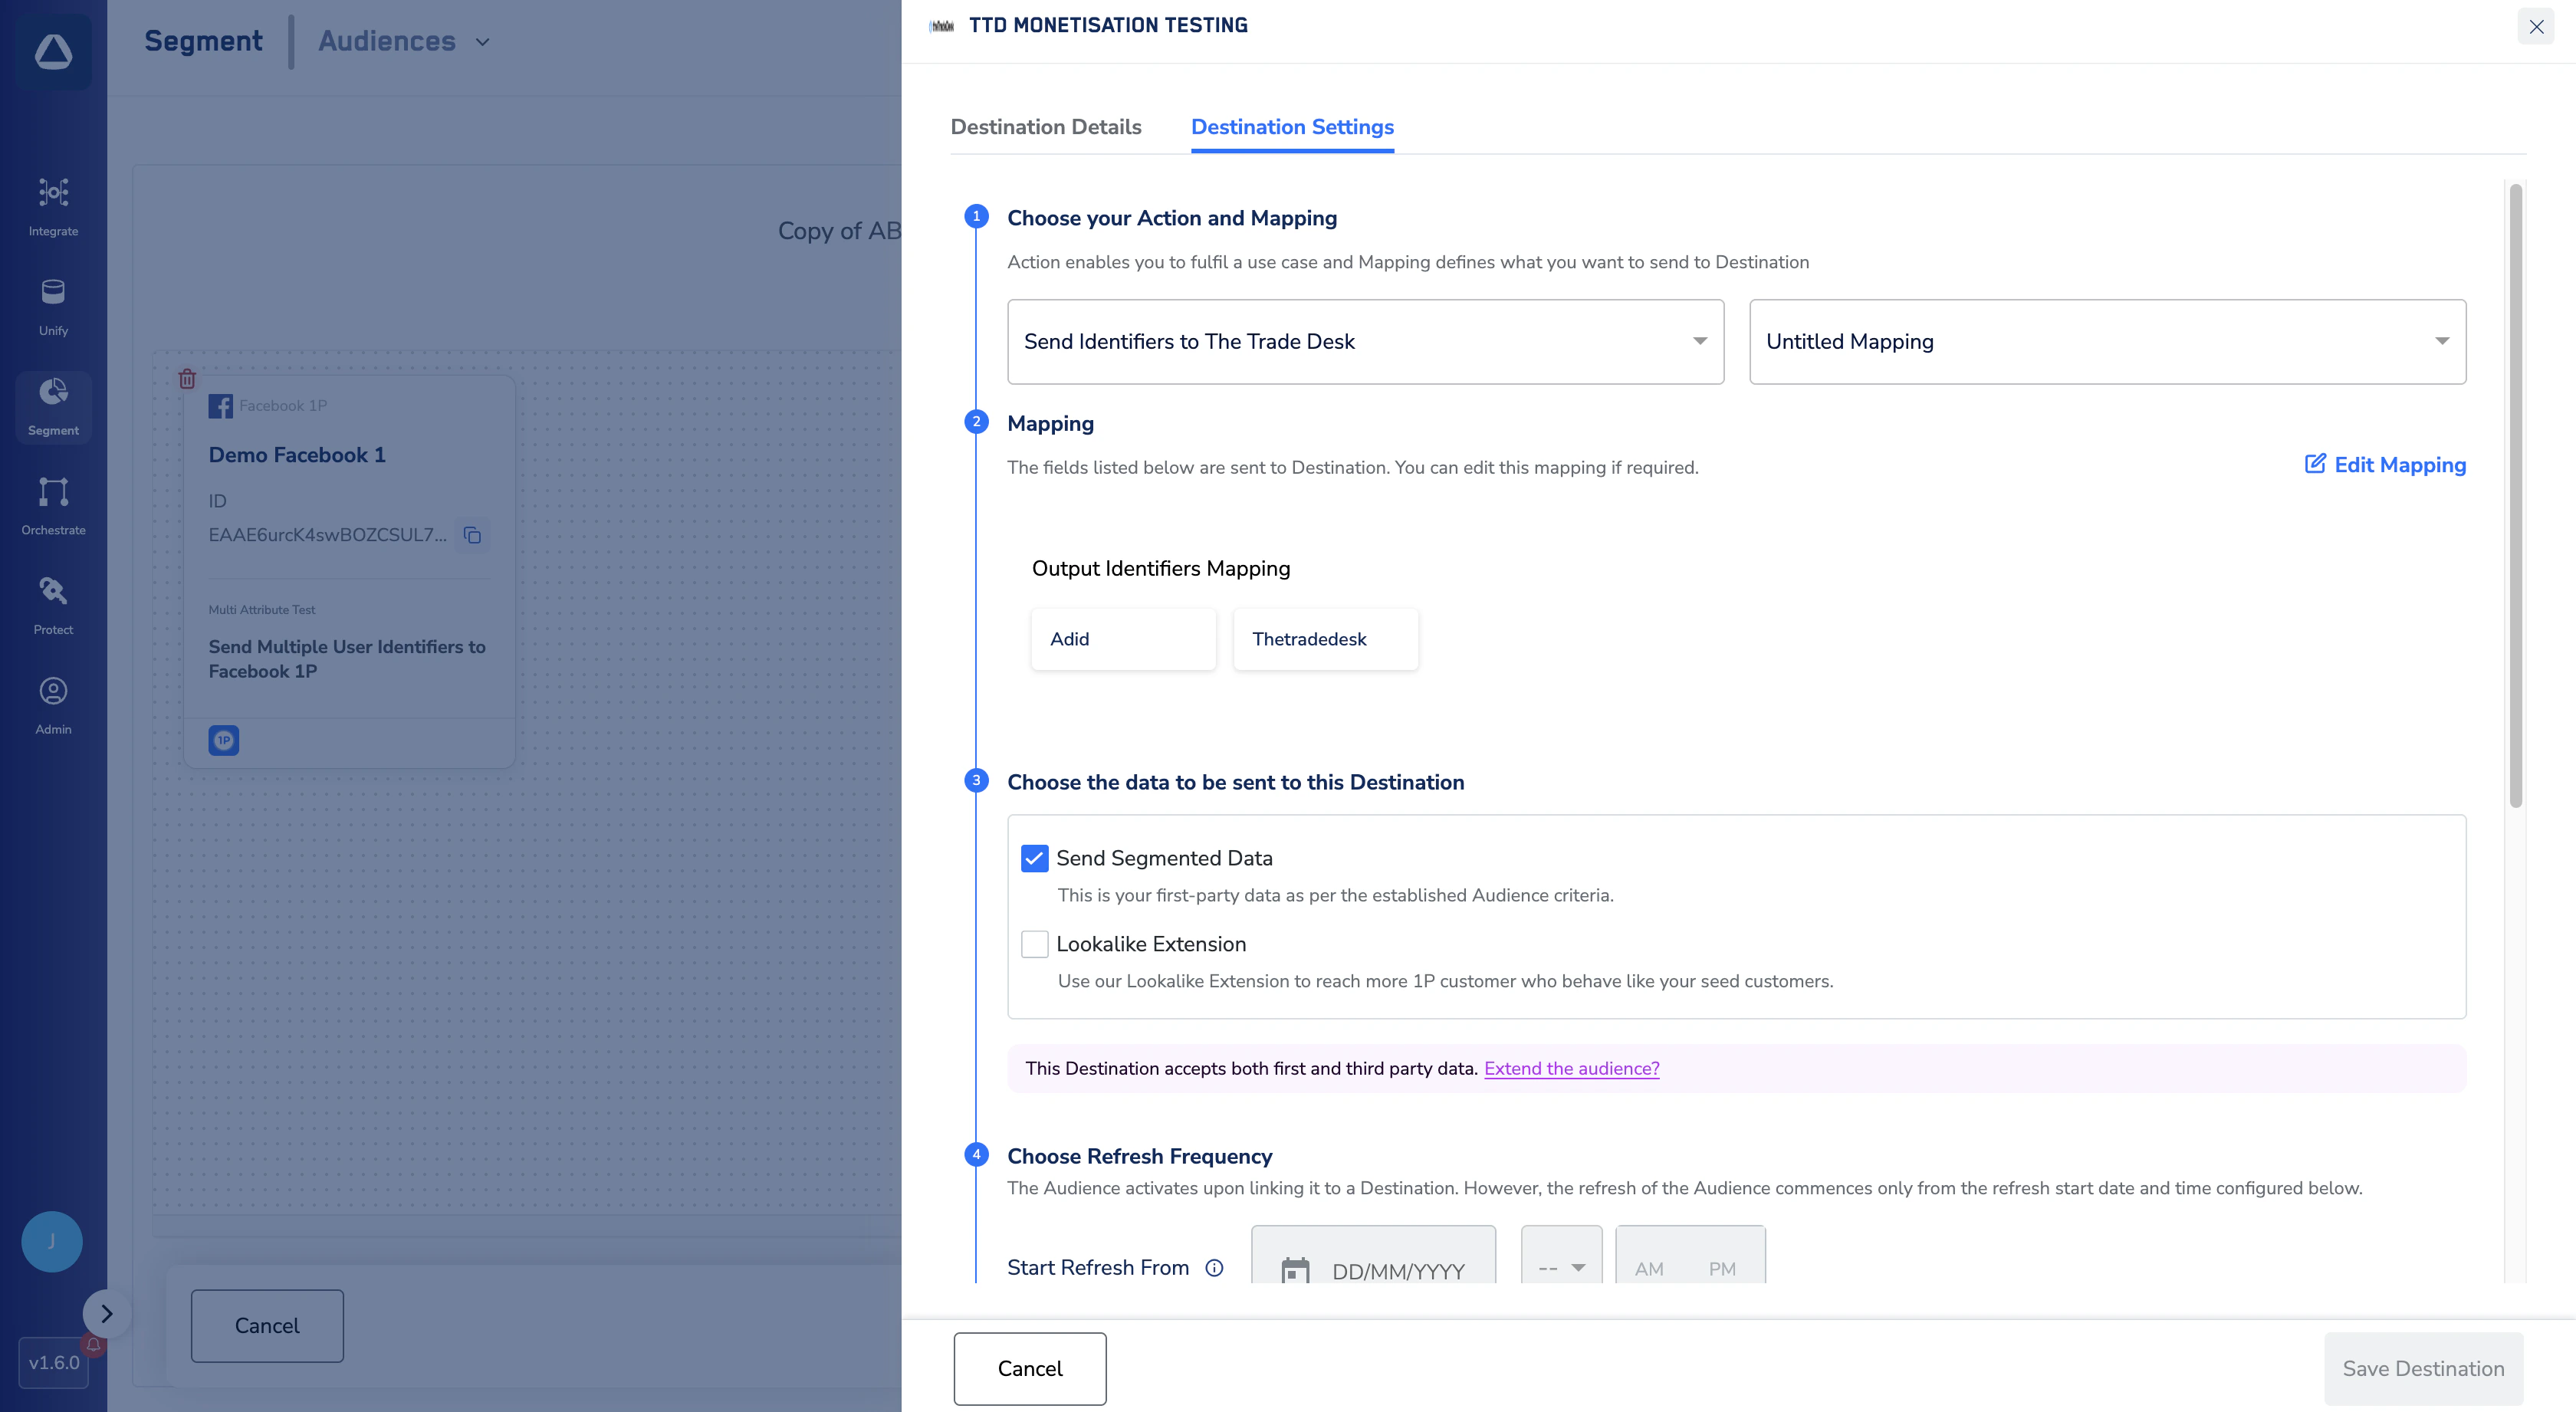Click the Adid identifier chip

(x=1123, y=639)
